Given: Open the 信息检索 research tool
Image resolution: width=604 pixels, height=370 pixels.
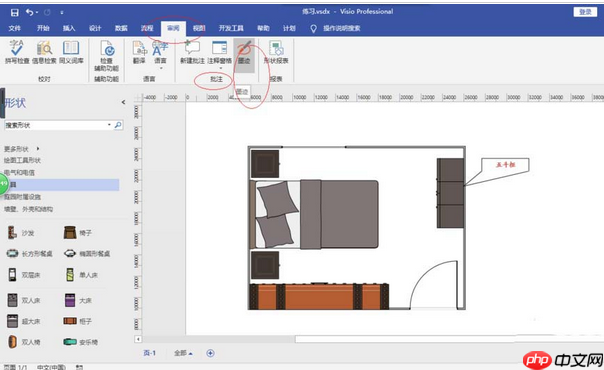Looking at the screenshot, I should pyautogui.click(x=44, y=52).
